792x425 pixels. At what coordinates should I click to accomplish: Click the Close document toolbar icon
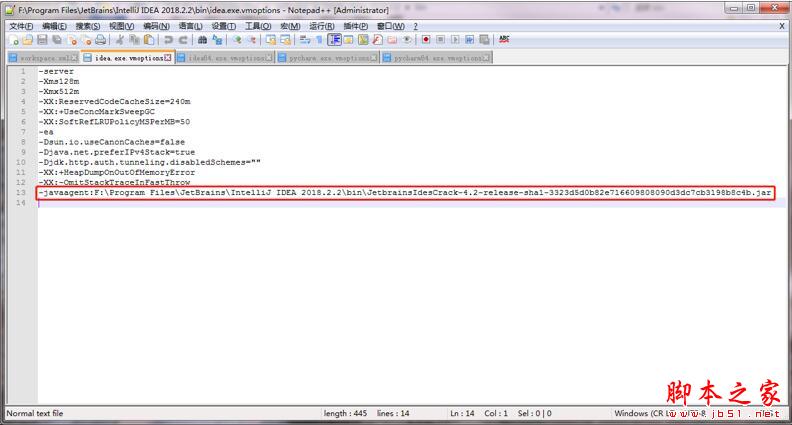click(72, 40)
